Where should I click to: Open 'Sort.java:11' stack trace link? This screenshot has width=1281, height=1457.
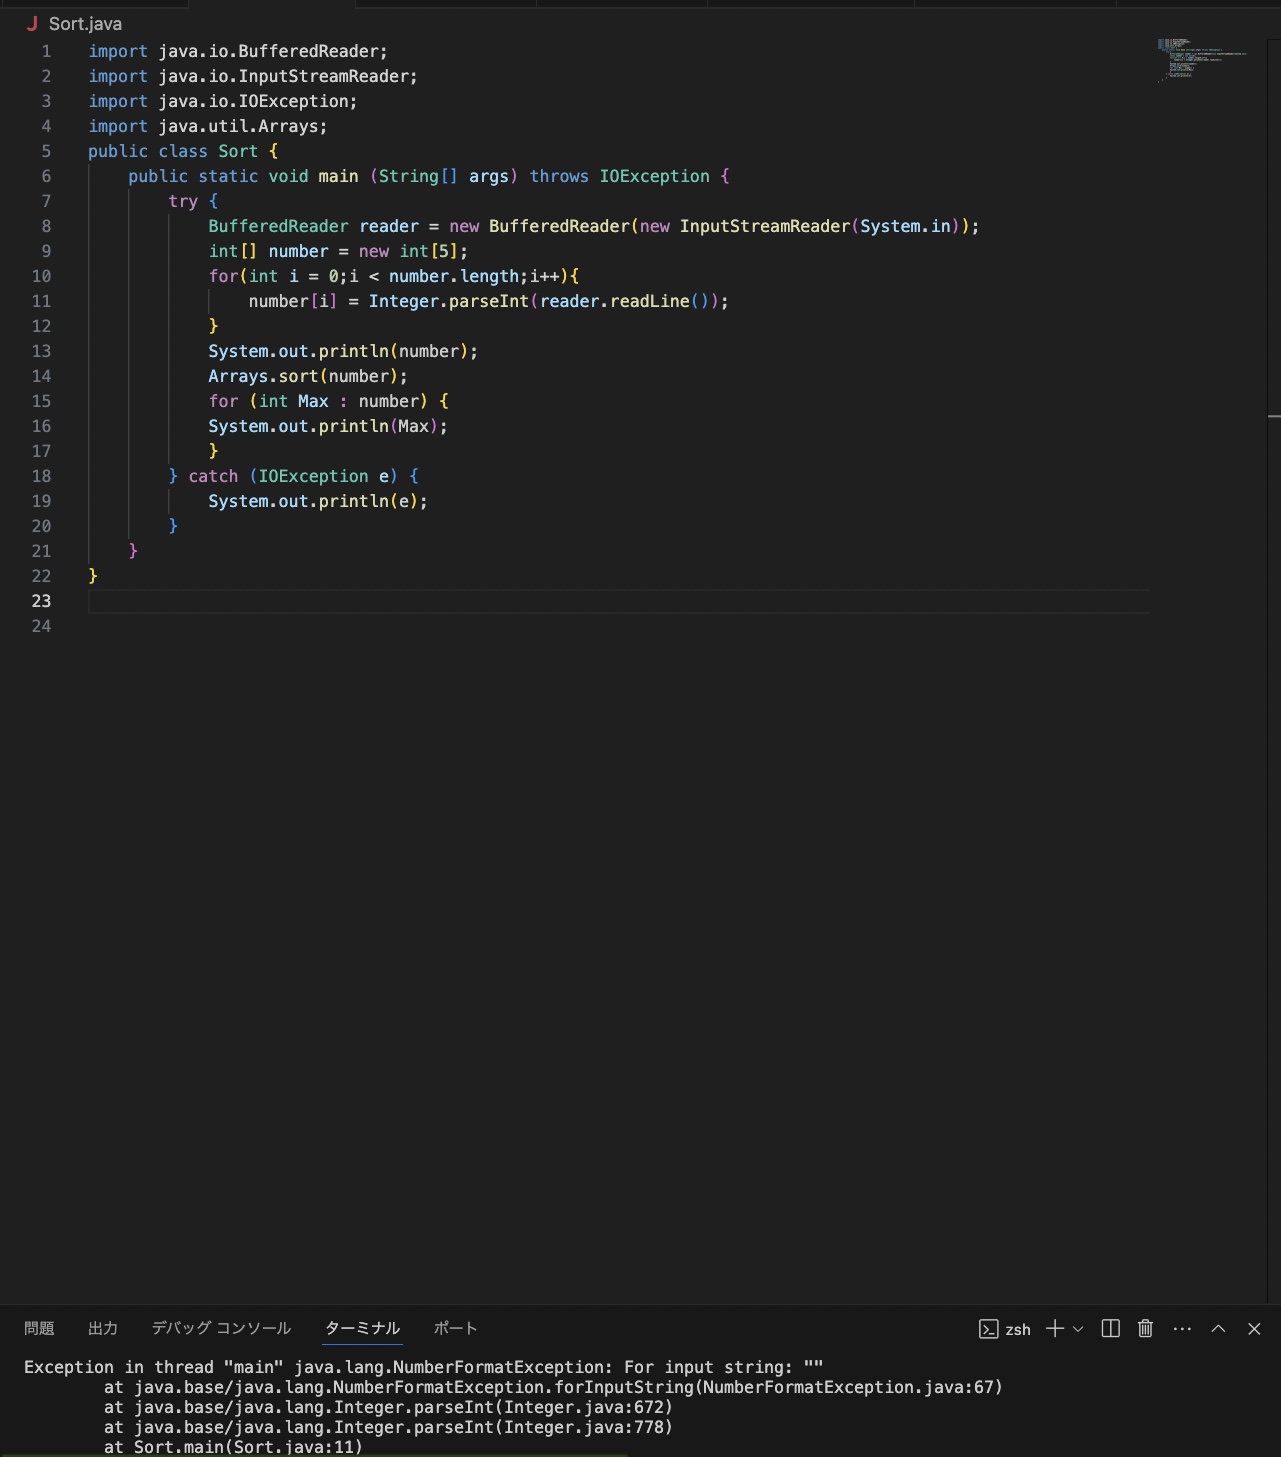point(293,1447)
